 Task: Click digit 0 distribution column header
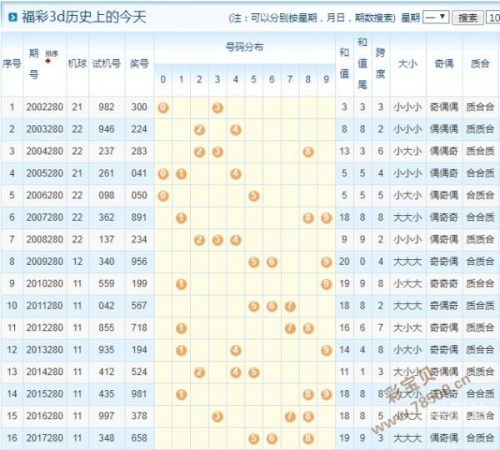click(163, 80)
